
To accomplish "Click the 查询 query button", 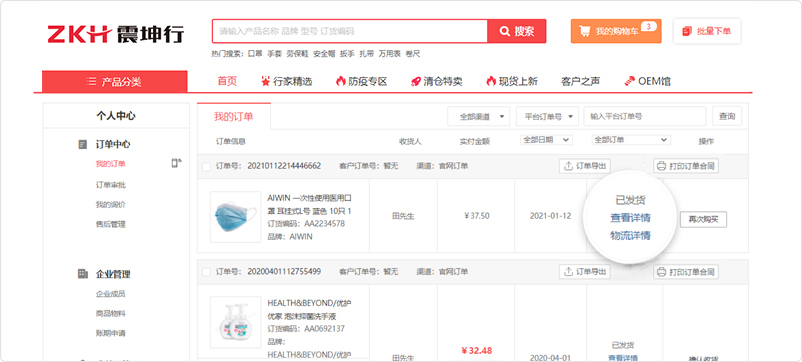I will [x=727, y=117].
